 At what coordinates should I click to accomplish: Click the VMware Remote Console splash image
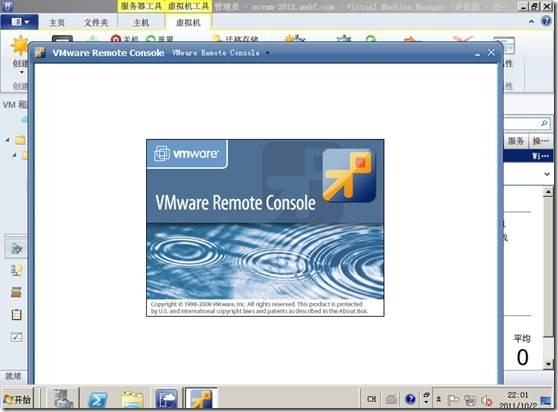265,228
